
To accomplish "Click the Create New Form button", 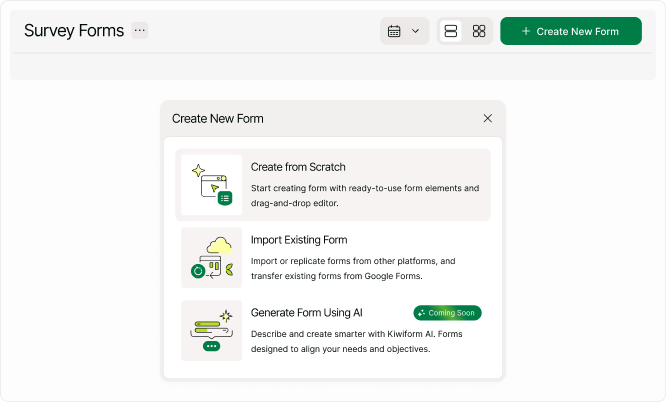I will pos(571,31).
